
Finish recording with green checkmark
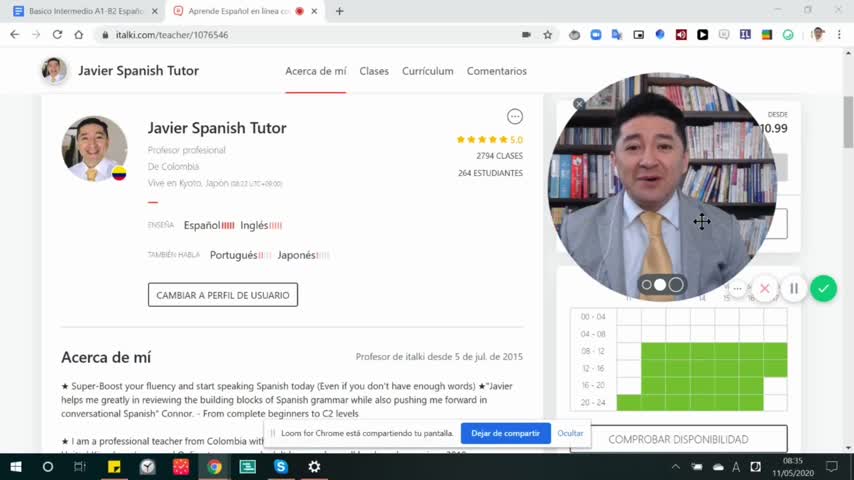tap(824, 288)
